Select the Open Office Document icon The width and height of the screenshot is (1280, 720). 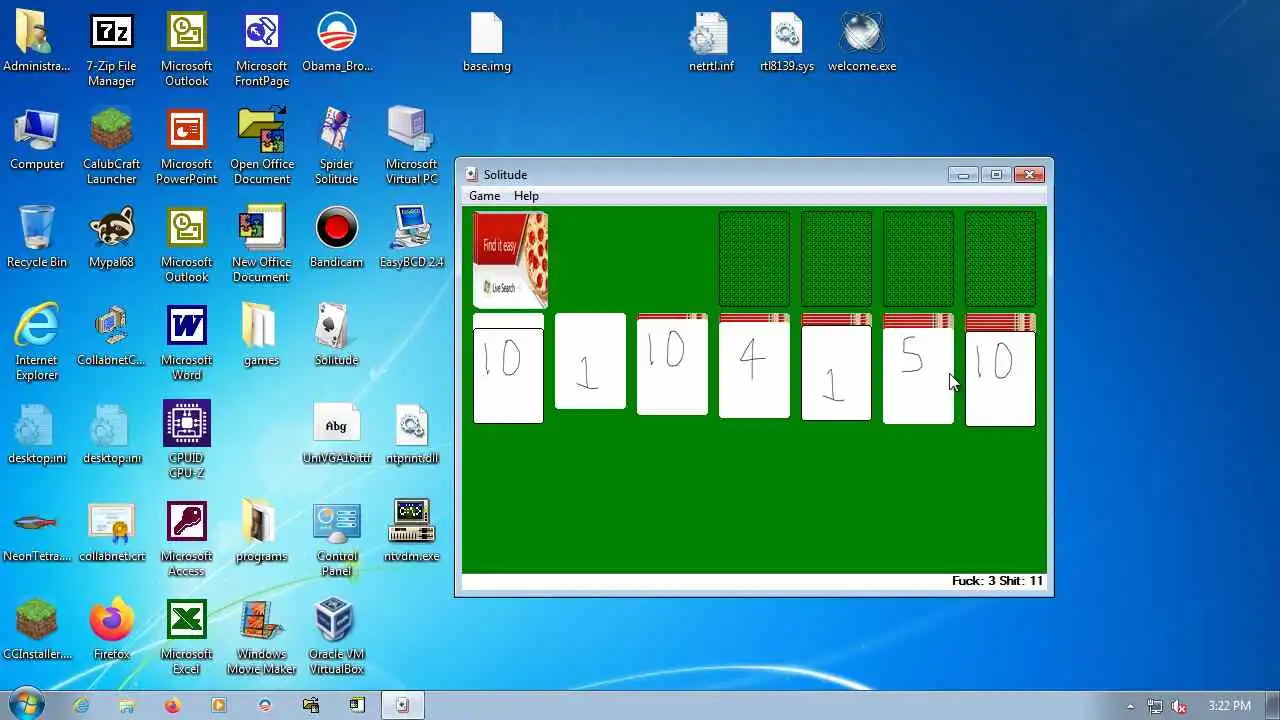point(262,147)
